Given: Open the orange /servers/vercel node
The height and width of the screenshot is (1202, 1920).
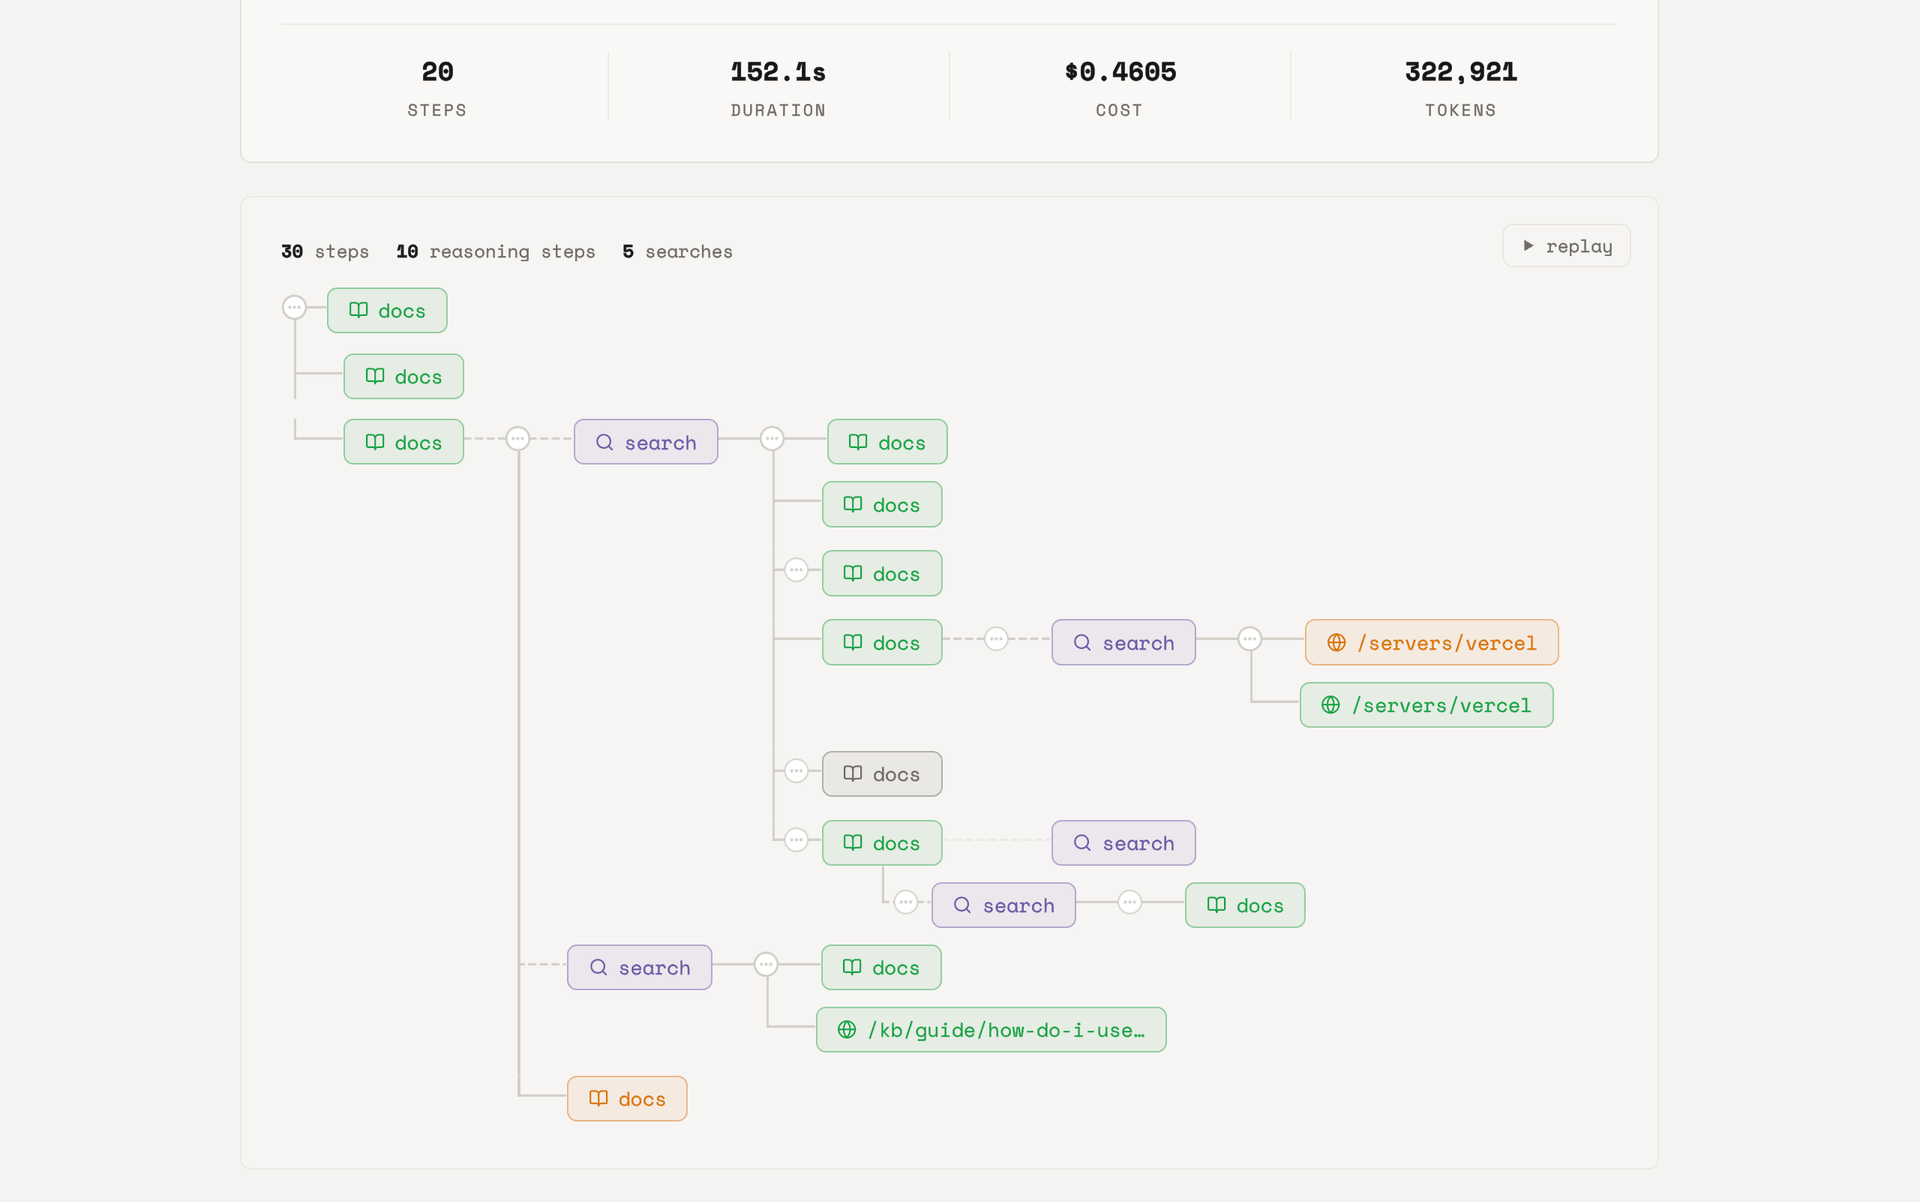Looking at the screenshot, I should [x=1431, y=643].
